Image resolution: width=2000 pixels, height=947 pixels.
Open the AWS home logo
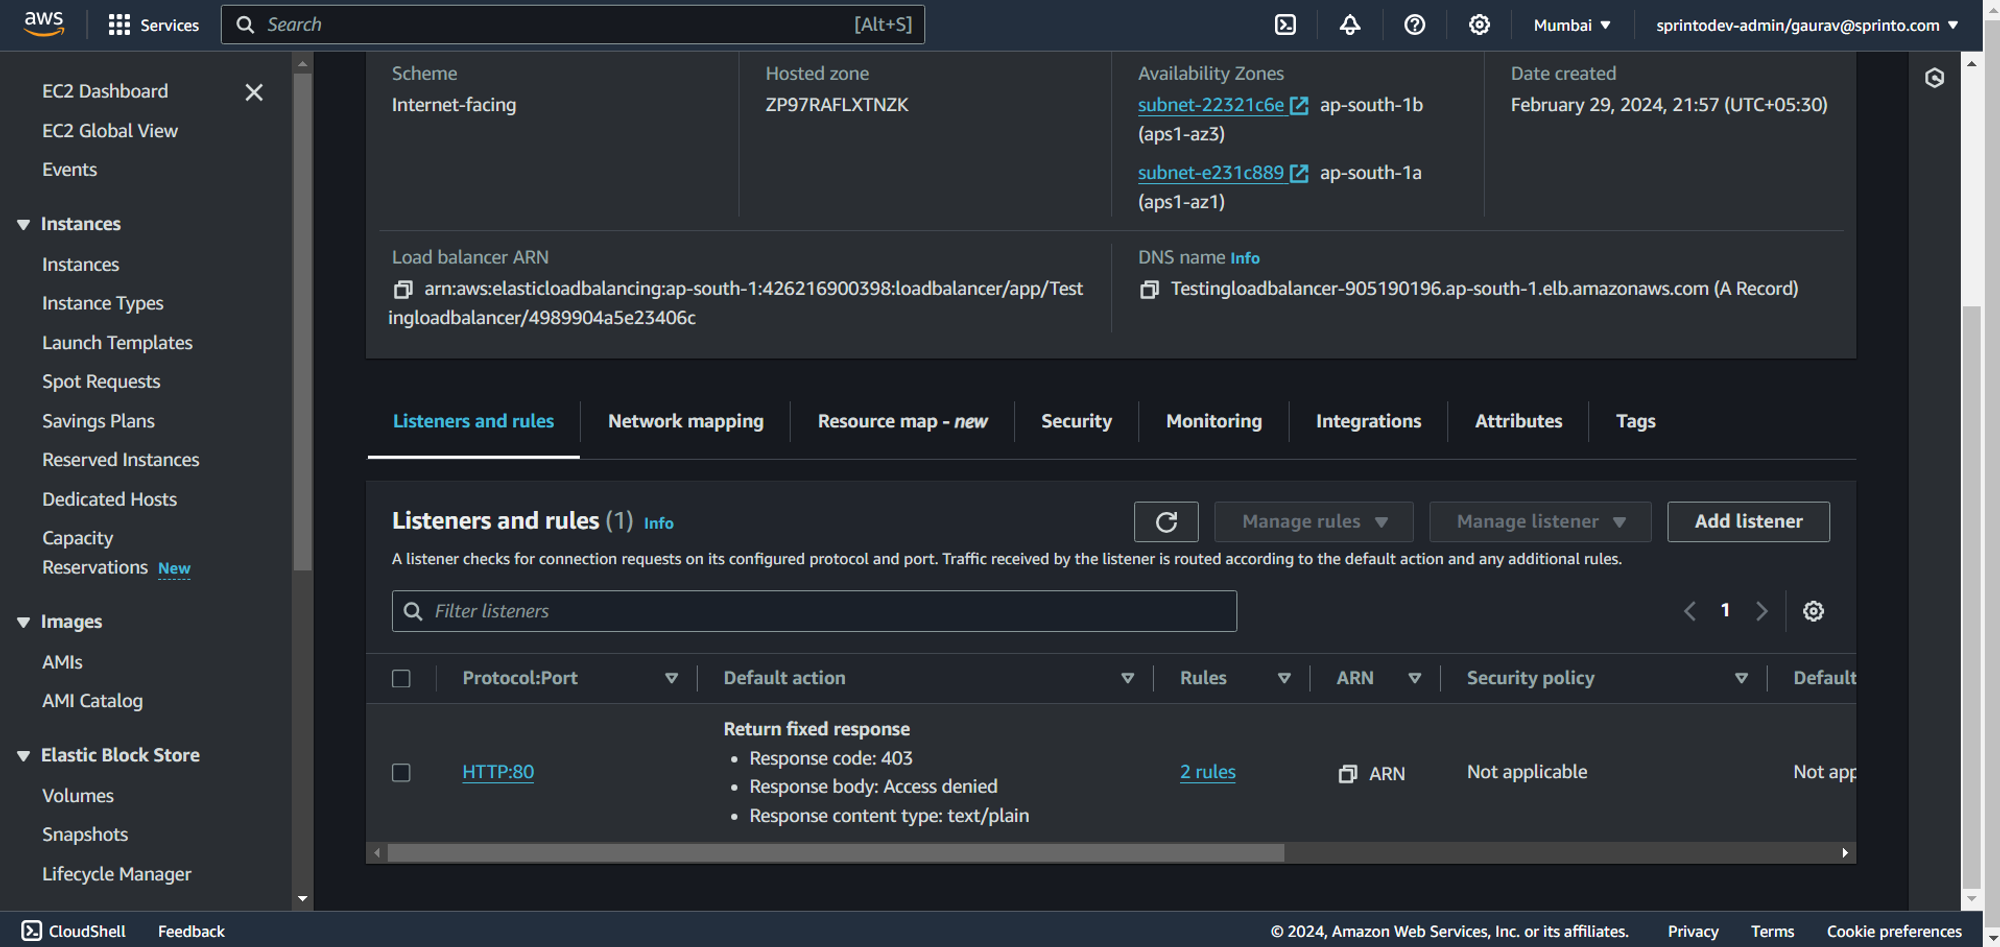44,24
